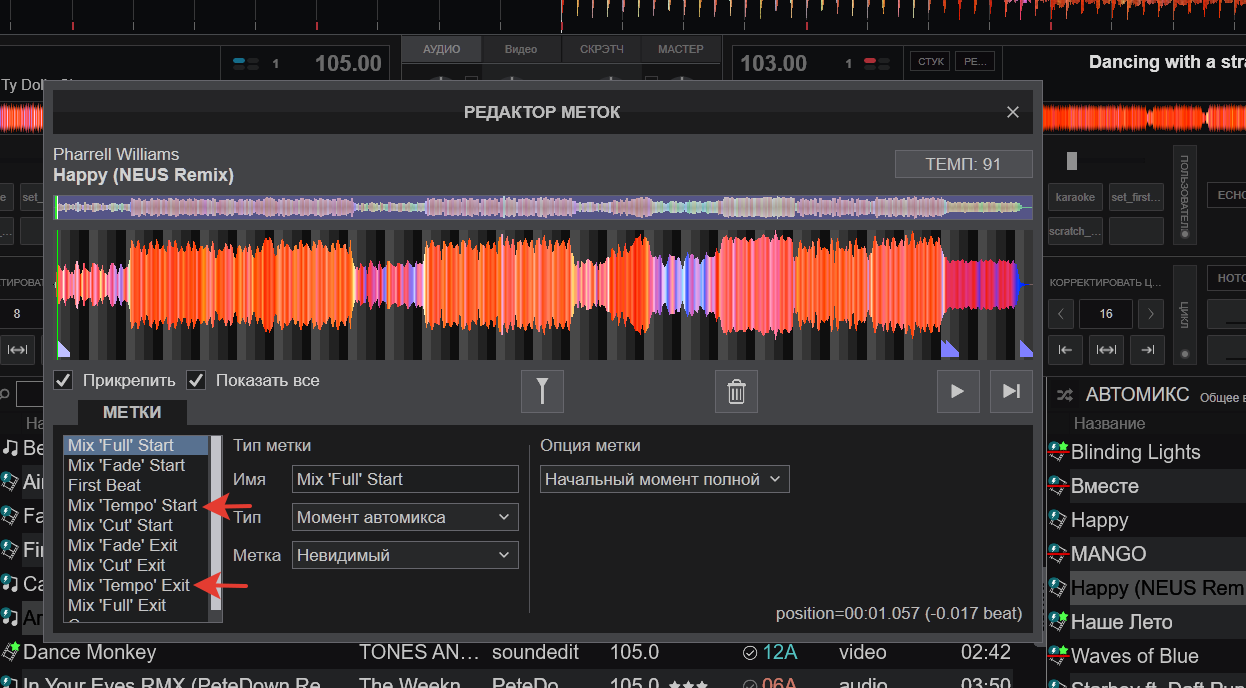Click the right arrow beside the 16 value
The height and width of the screenshot is (688, 1246).
click(x=1151, y=314)
